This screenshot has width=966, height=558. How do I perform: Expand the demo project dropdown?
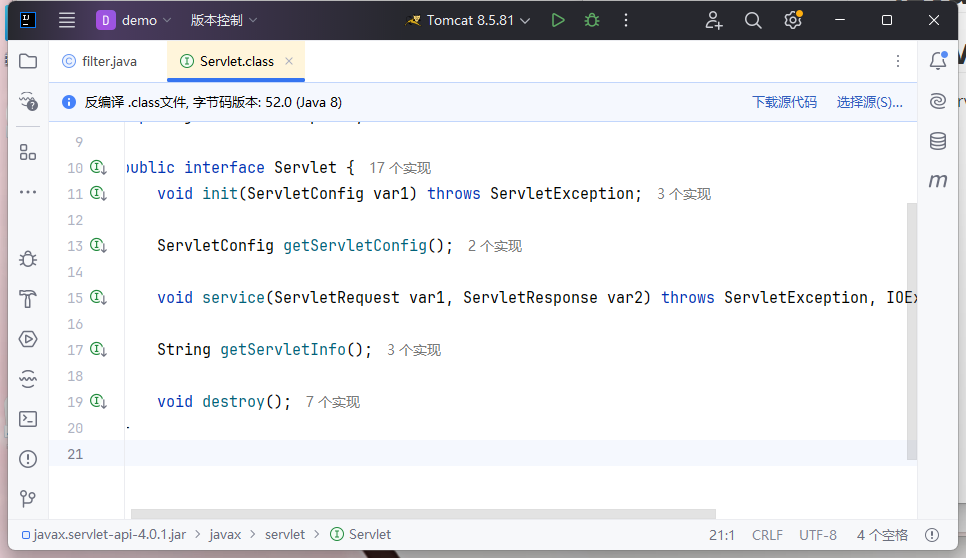tap(135, 20)
